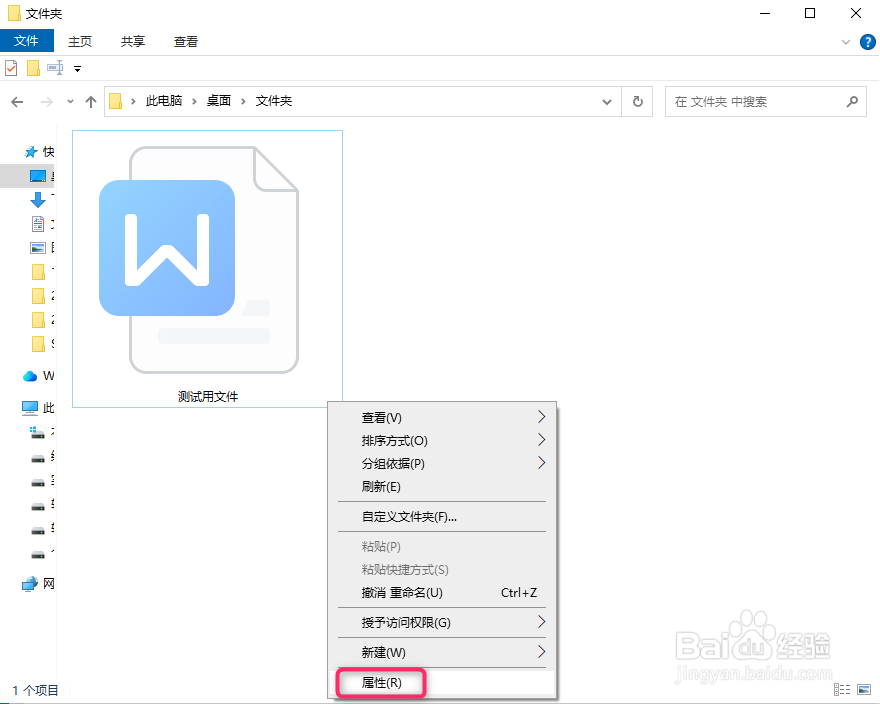The width and height of the screenshot is (880, 704).
Task: Expand the chevron after 桌面 in path
Action: pos(244,102)
